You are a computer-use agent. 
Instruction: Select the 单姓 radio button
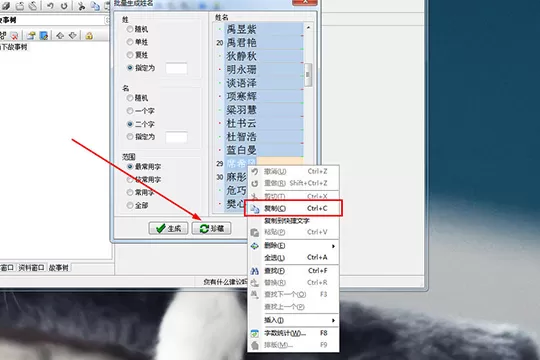coord(137,42)
